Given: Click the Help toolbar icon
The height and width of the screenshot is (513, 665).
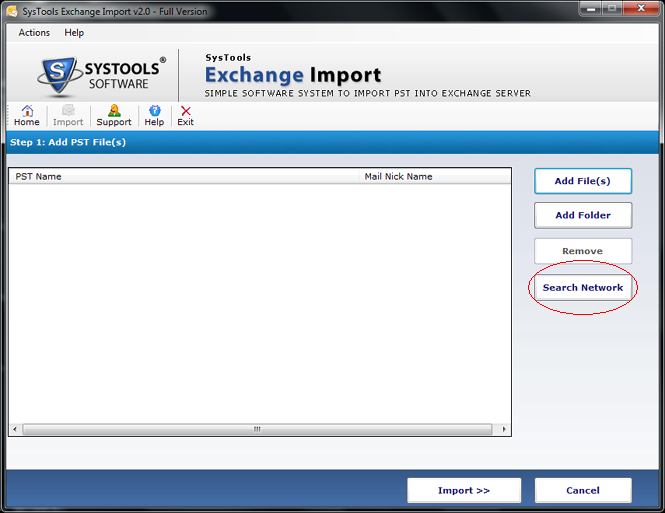Looking at the screenshot, I should 154,116.
